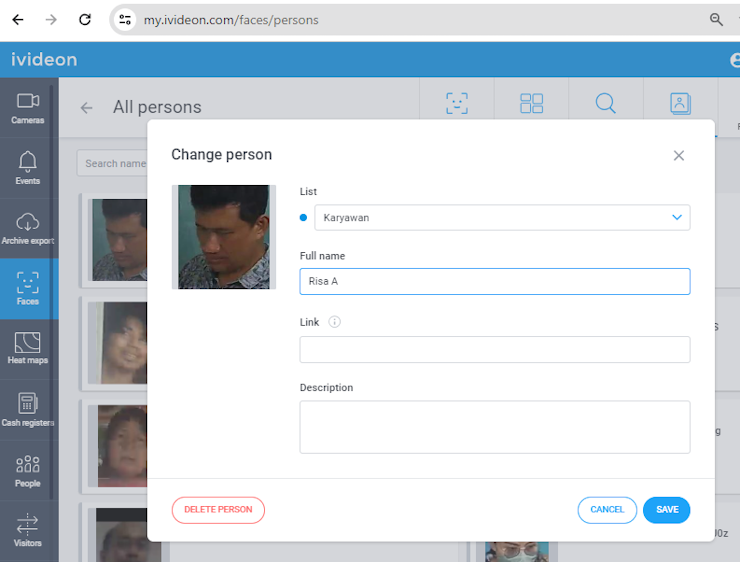Open People counting in sidebar
This screenshot has height=562, width=740.
click(x=27, y=470)
